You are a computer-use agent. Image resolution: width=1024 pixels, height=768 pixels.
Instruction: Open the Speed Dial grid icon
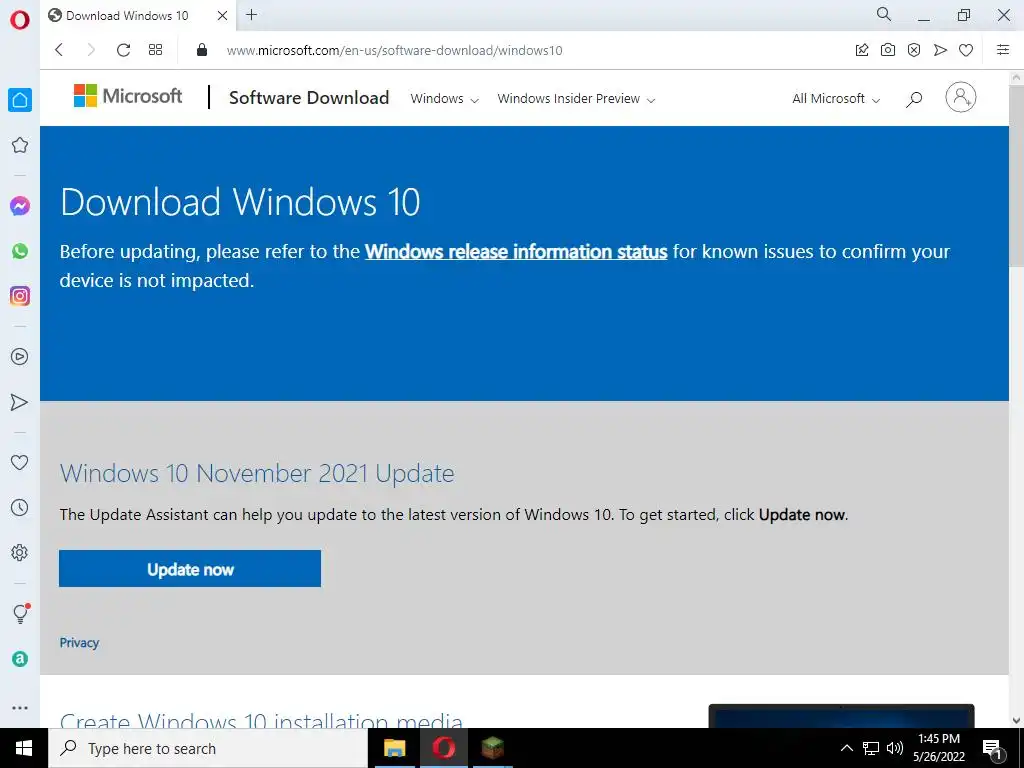click(x=155, y=50)
